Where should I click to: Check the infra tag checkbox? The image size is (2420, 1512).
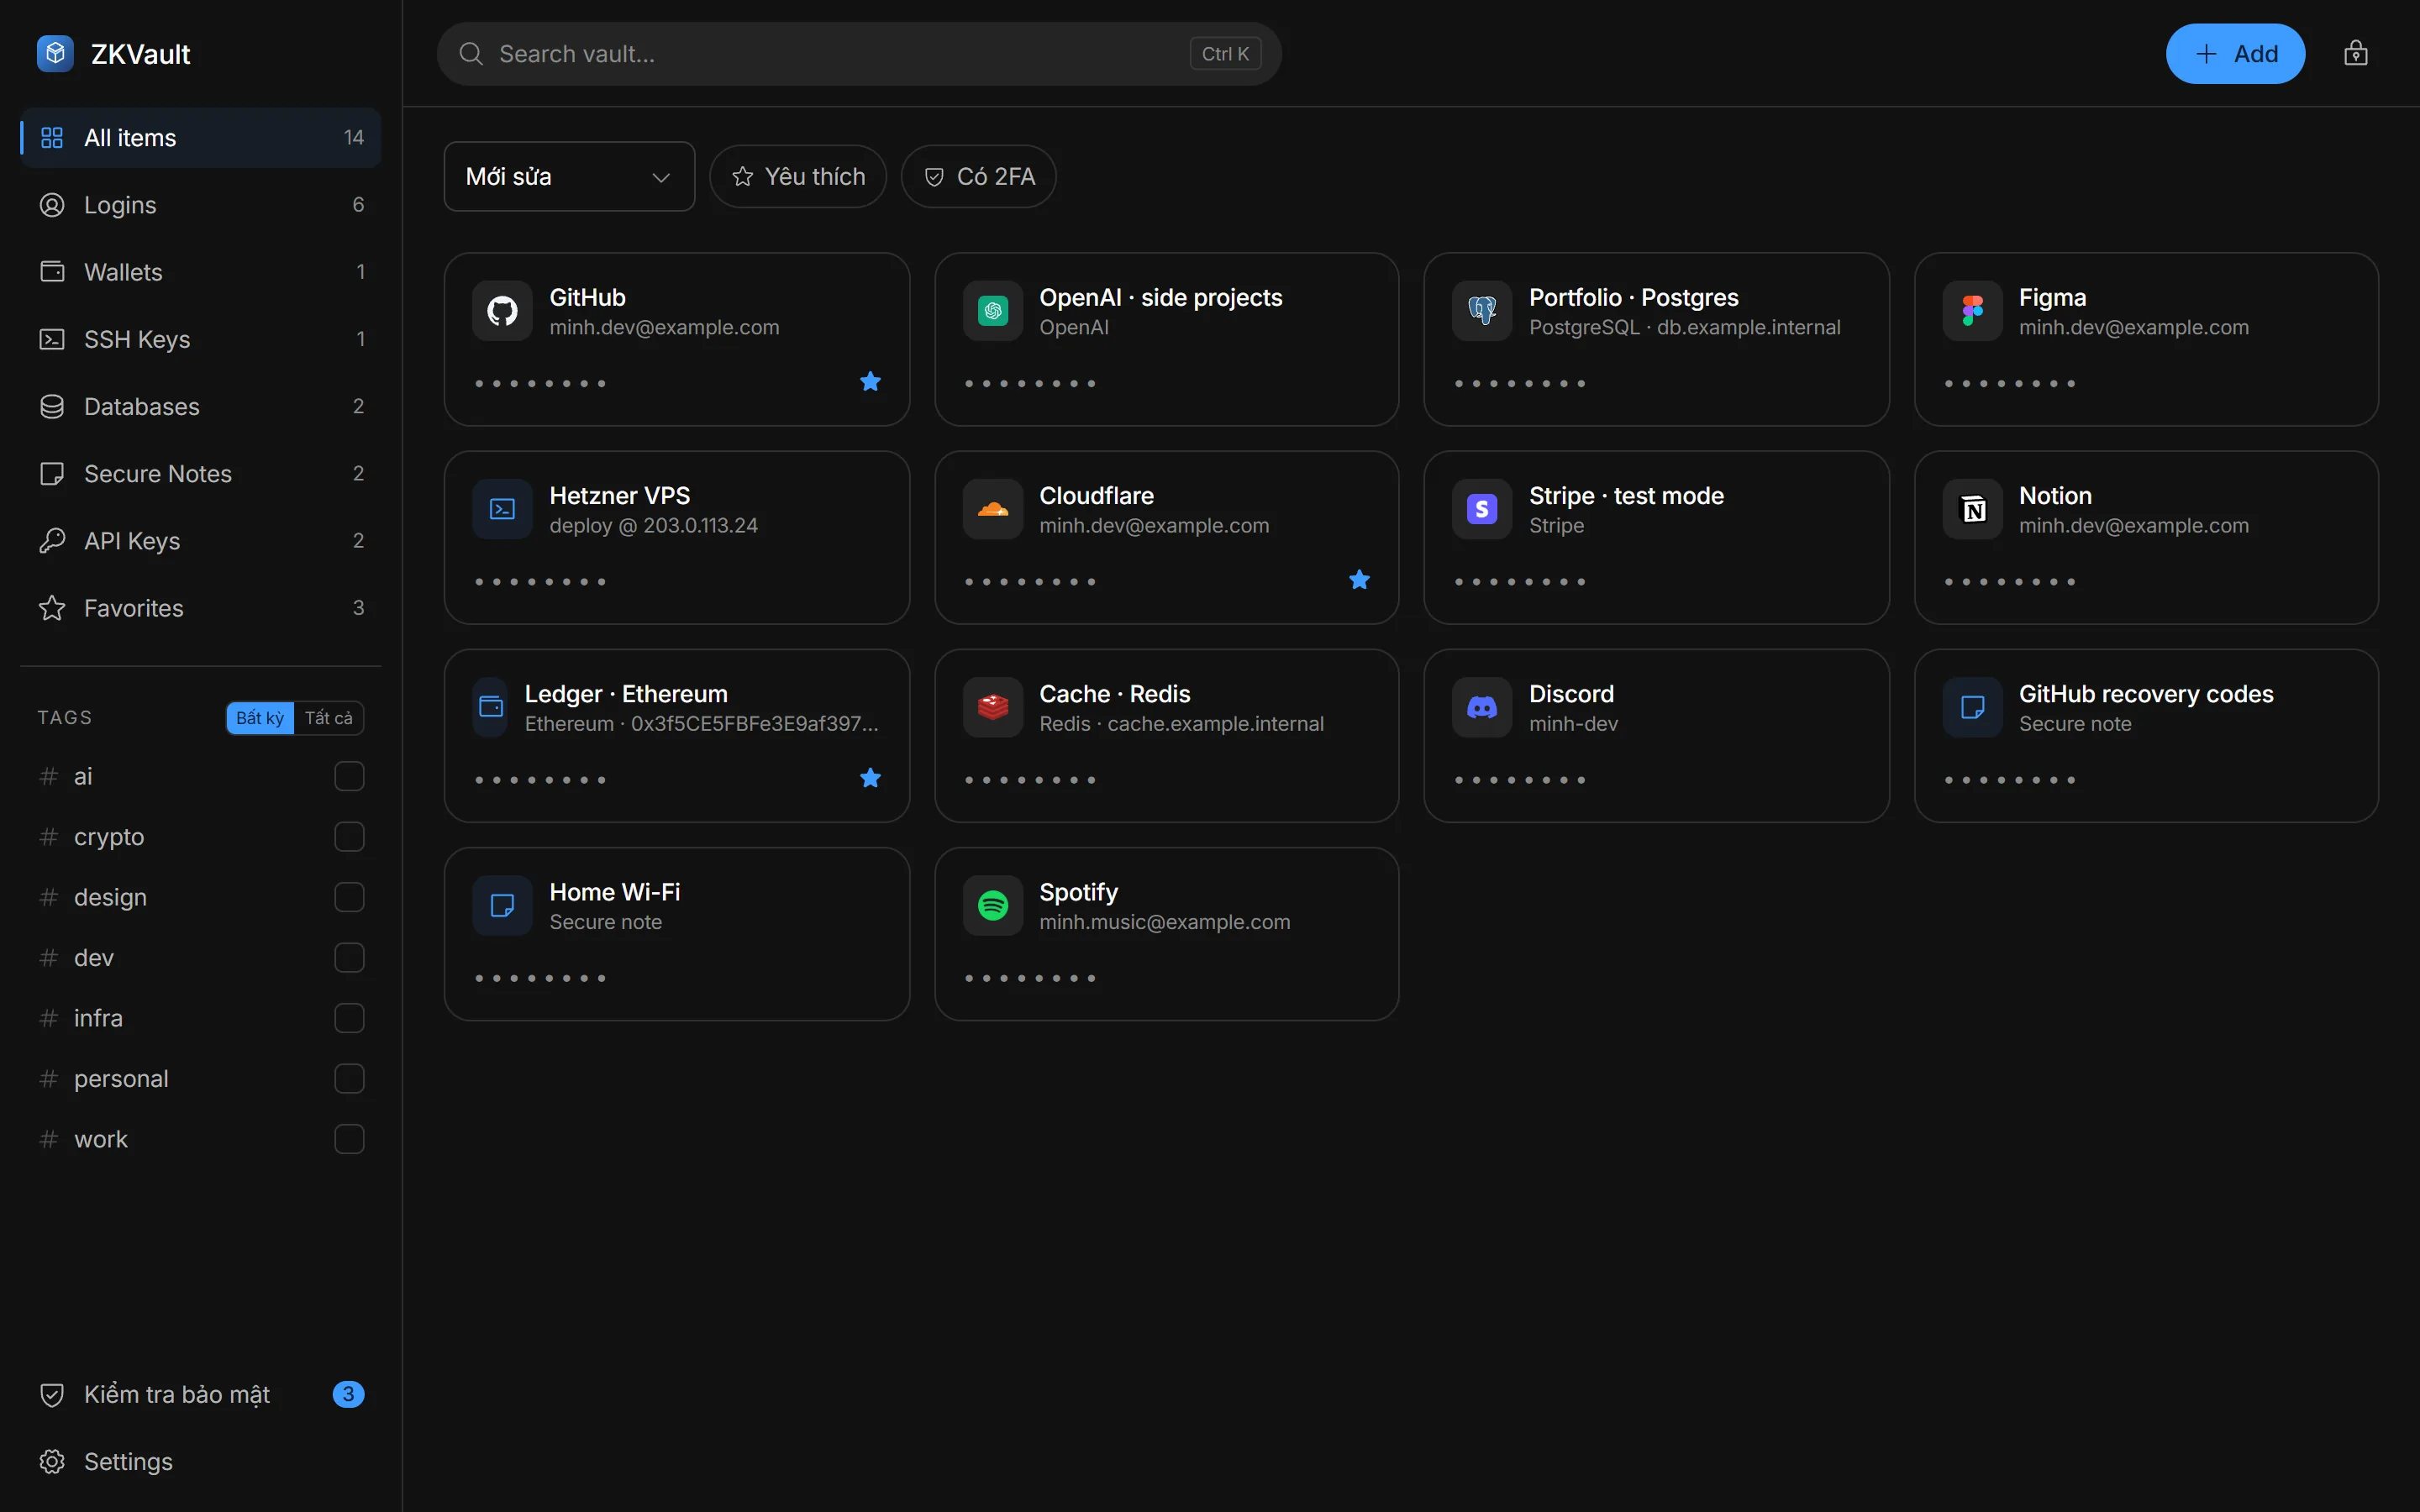point(349,1018)
